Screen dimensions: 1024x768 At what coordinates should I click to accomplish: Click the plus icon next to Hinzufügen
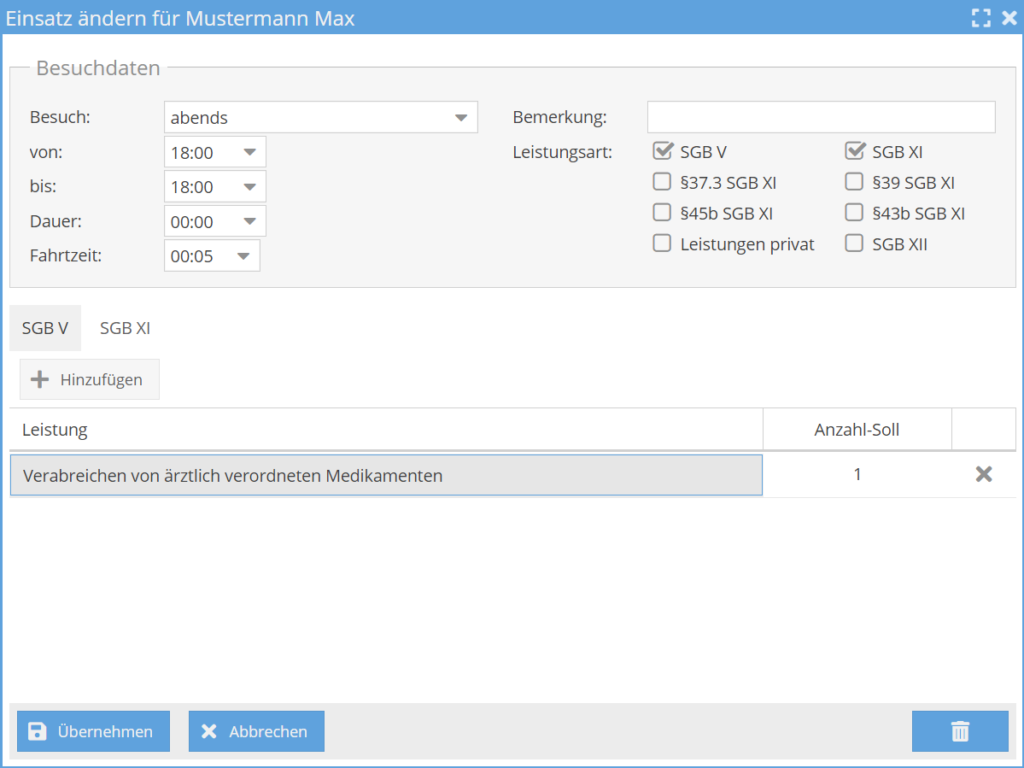pos(39,379)
